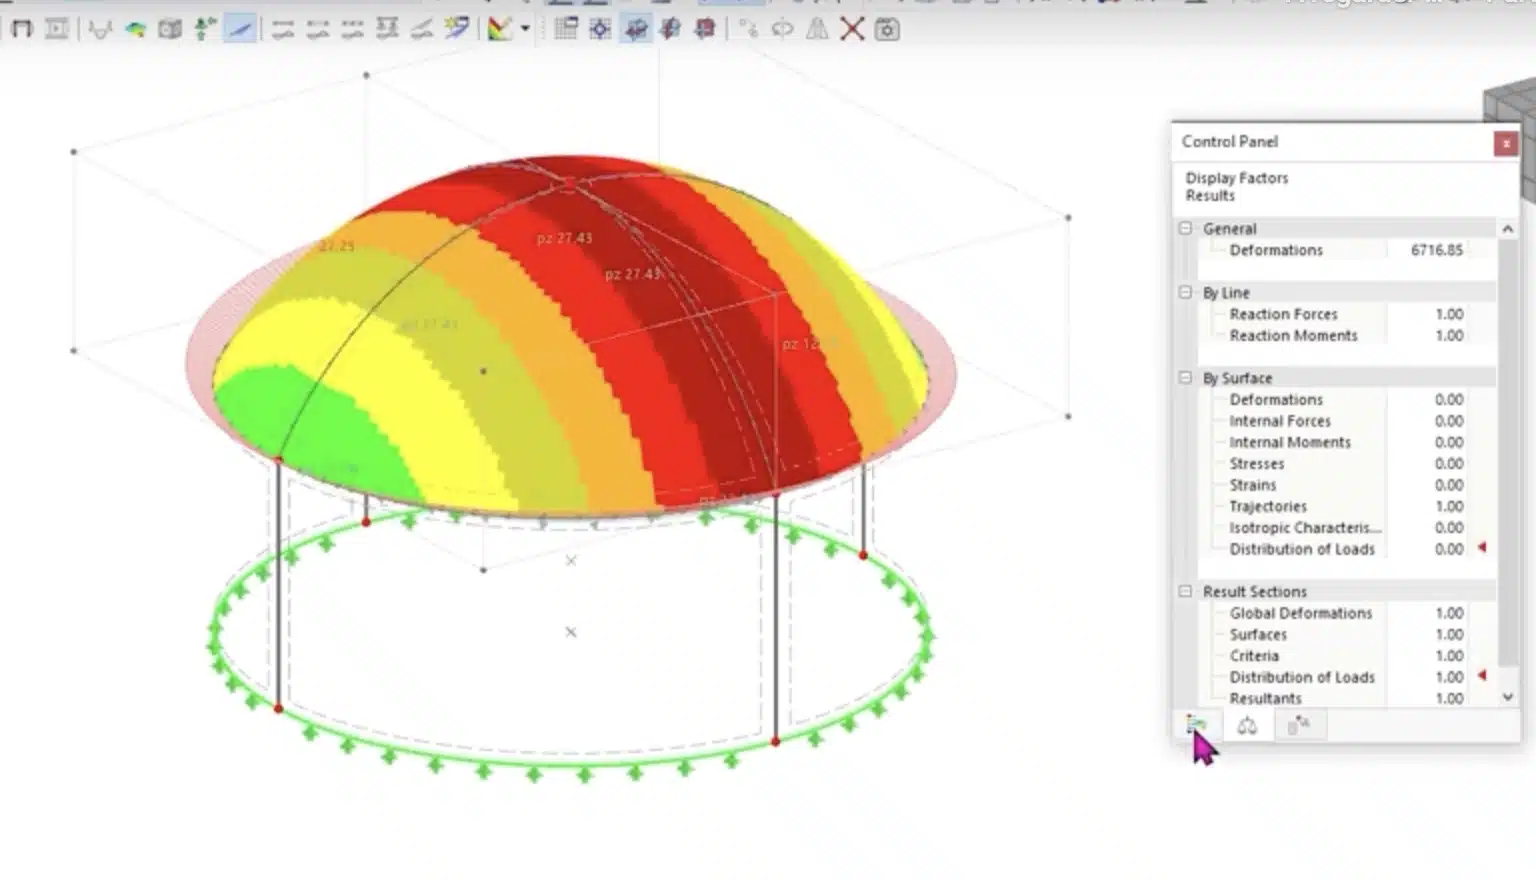Close the Control Panel
The width and height of the screenshot is (1536, 880).
(x=1505, y=143)
